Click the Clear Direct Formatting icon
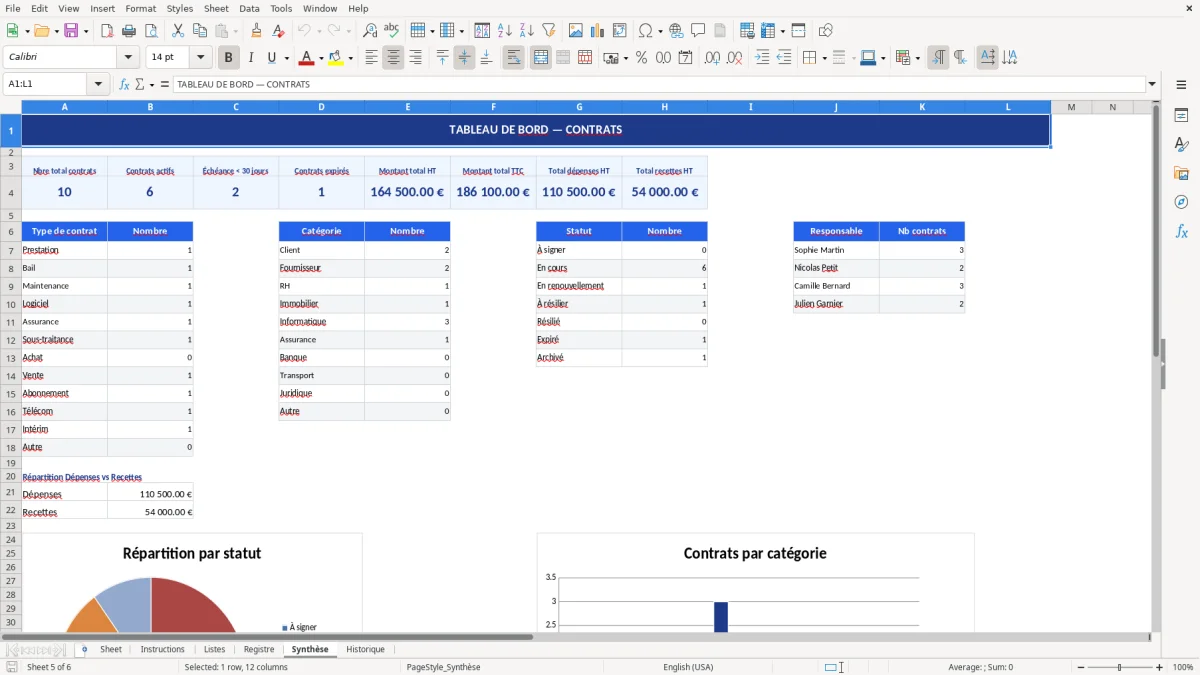 (x=278, y=31)
